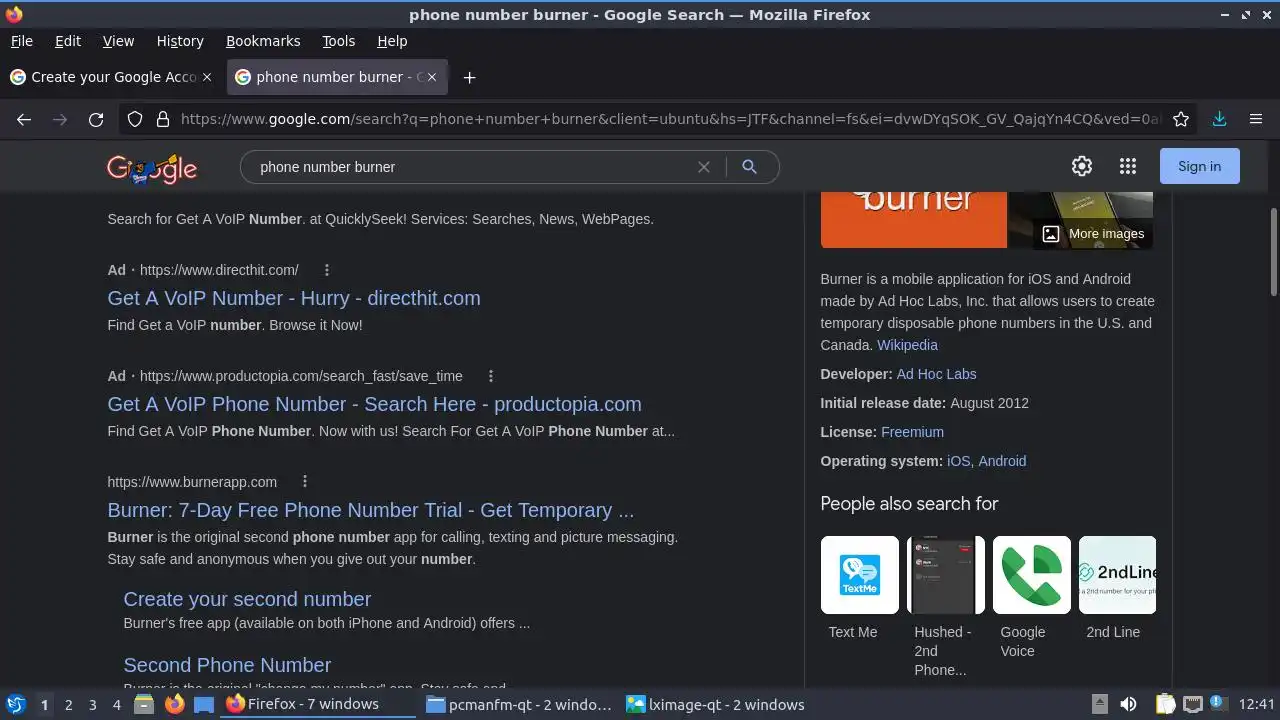Viewport: 1280px width, 720px height.
Task: Open the Android operating system link
Action: (x=1002, y=461)
